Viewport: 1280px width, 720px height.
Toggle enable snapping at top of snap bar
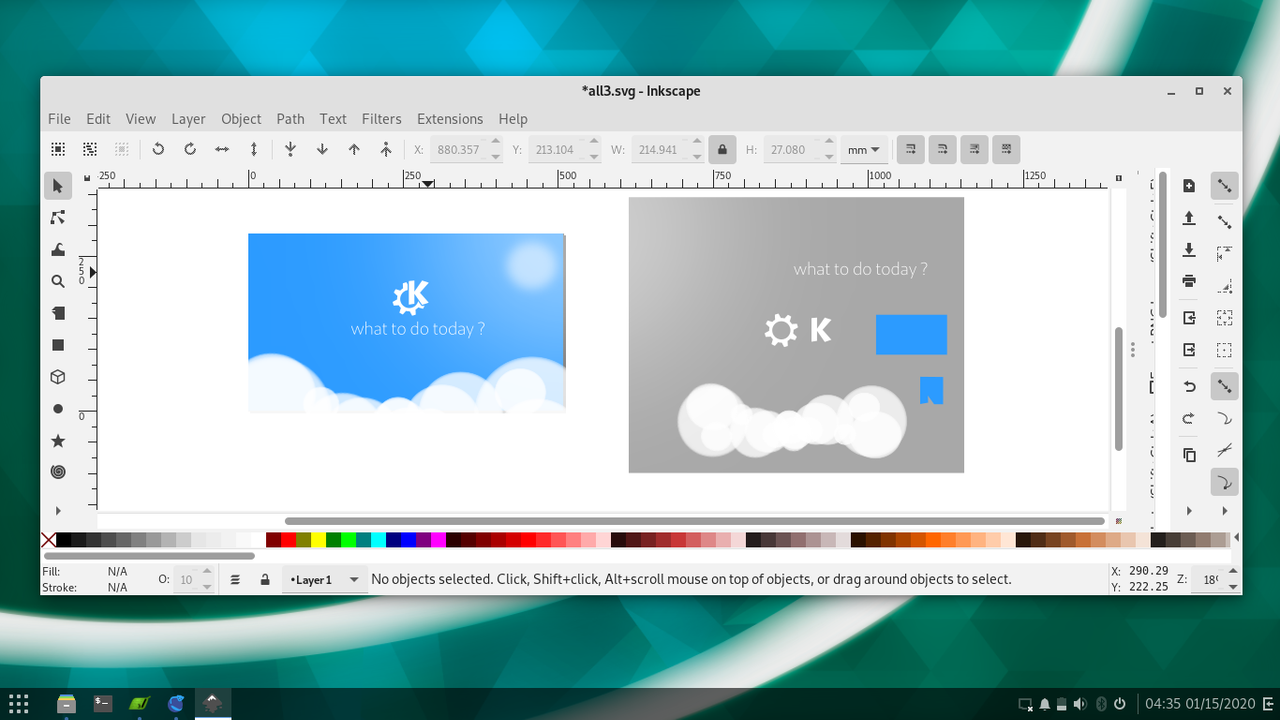click(1224, 186)
